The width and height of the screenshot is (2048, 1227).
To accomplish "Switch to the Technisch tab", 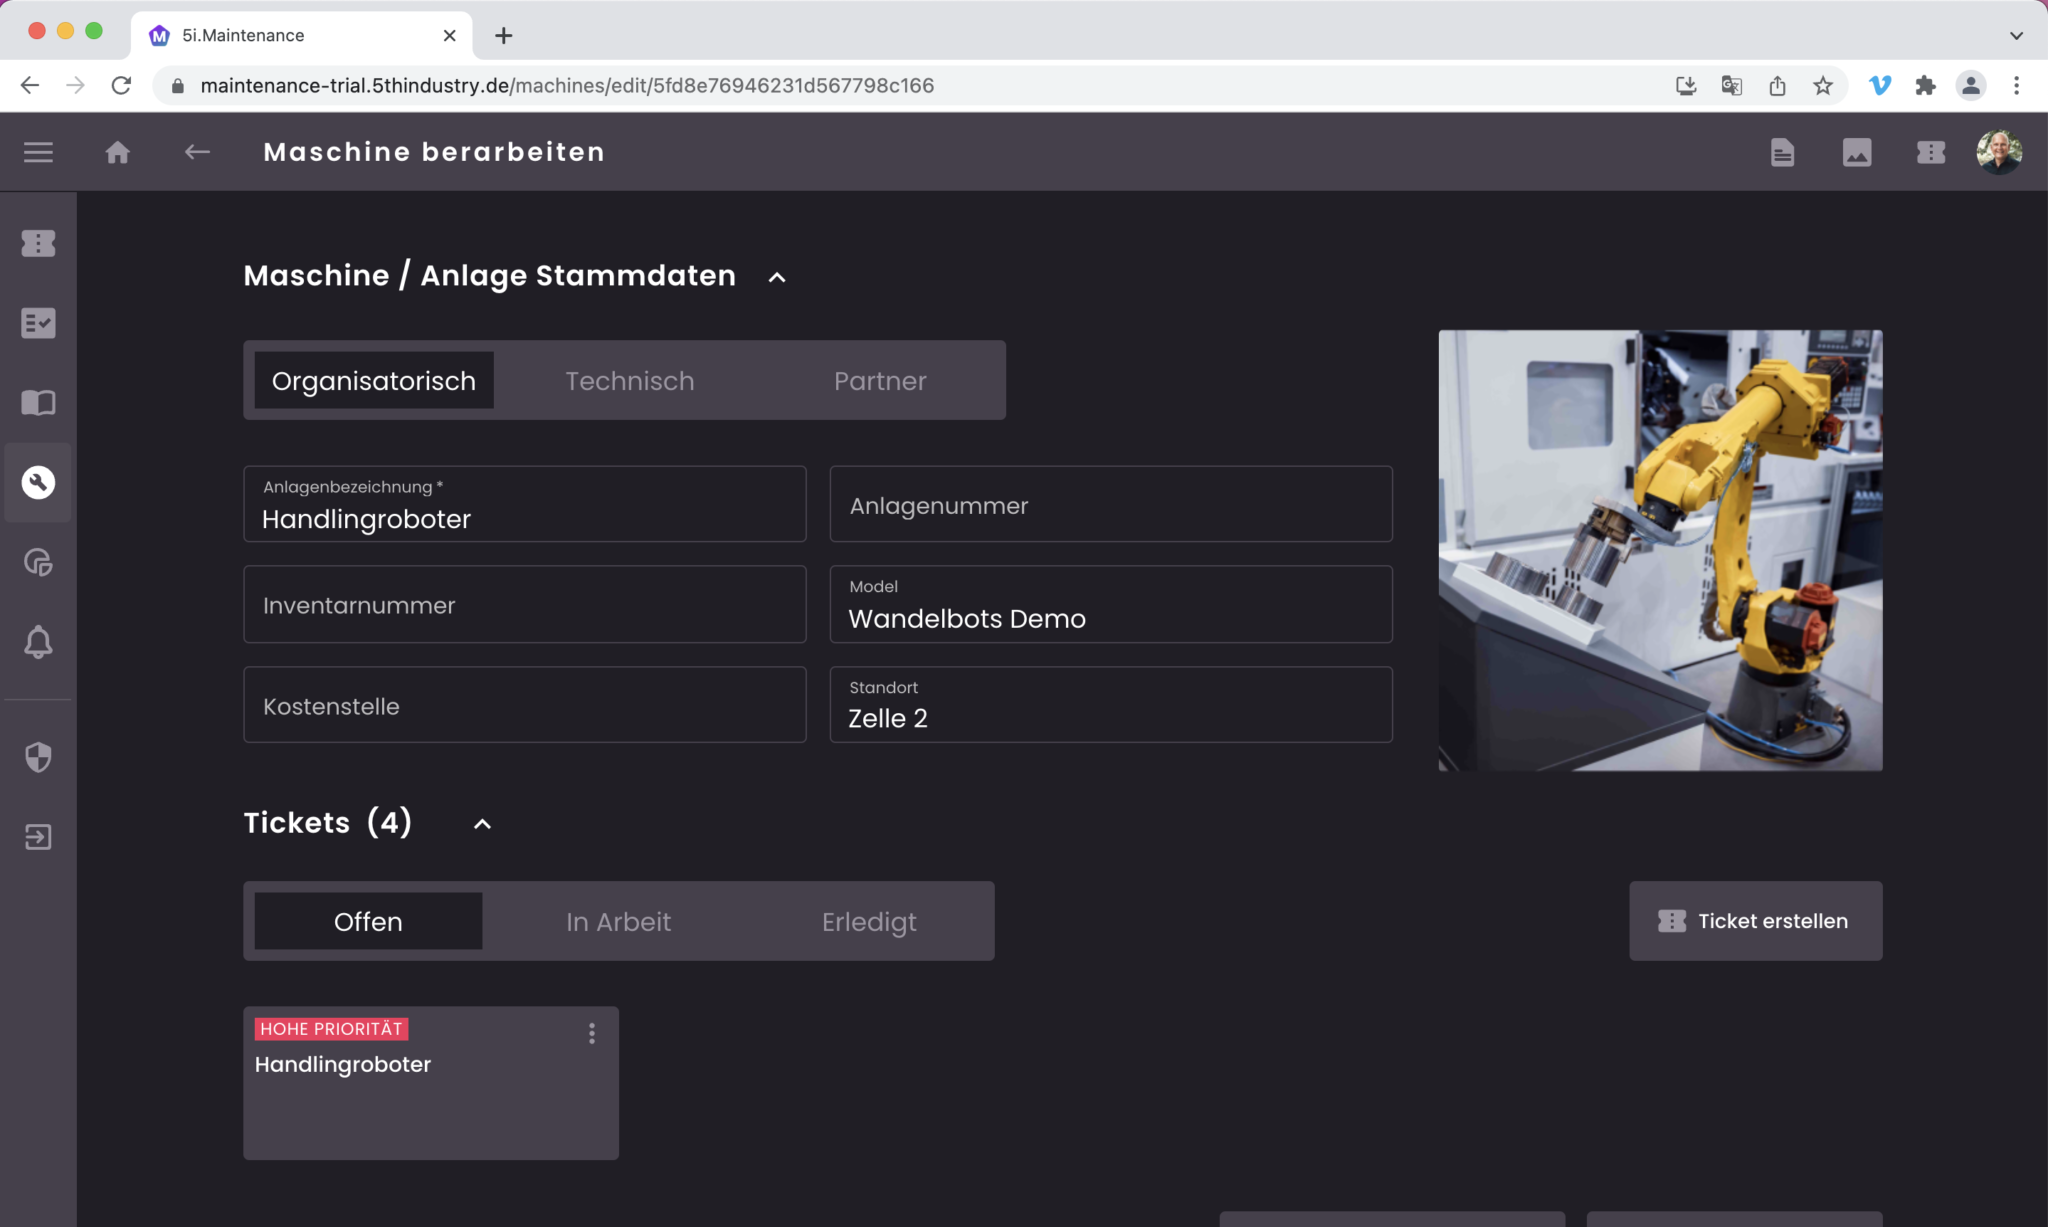I will point(629,381).
